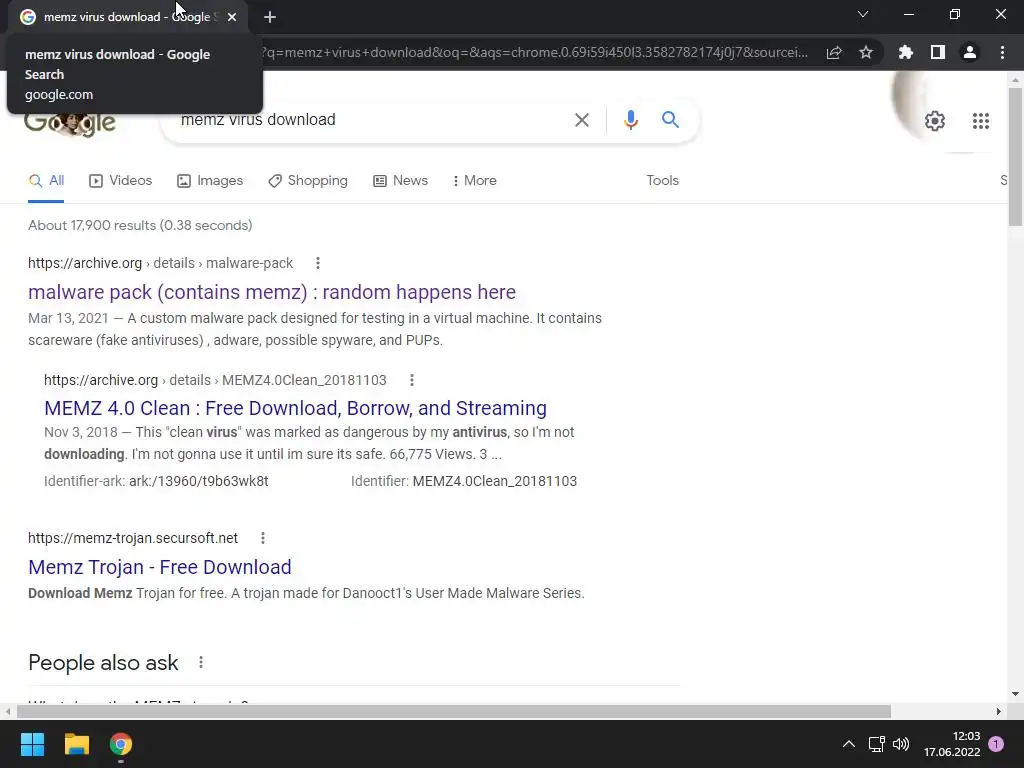
Task: Click the horizontal scrollbar thumb
Action: (453, 711)
